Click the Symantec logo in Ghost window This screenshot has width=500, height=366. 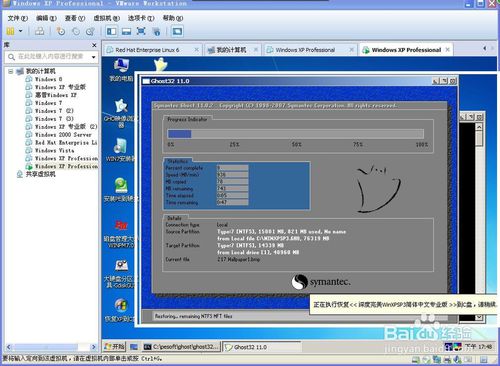point(321,282)
